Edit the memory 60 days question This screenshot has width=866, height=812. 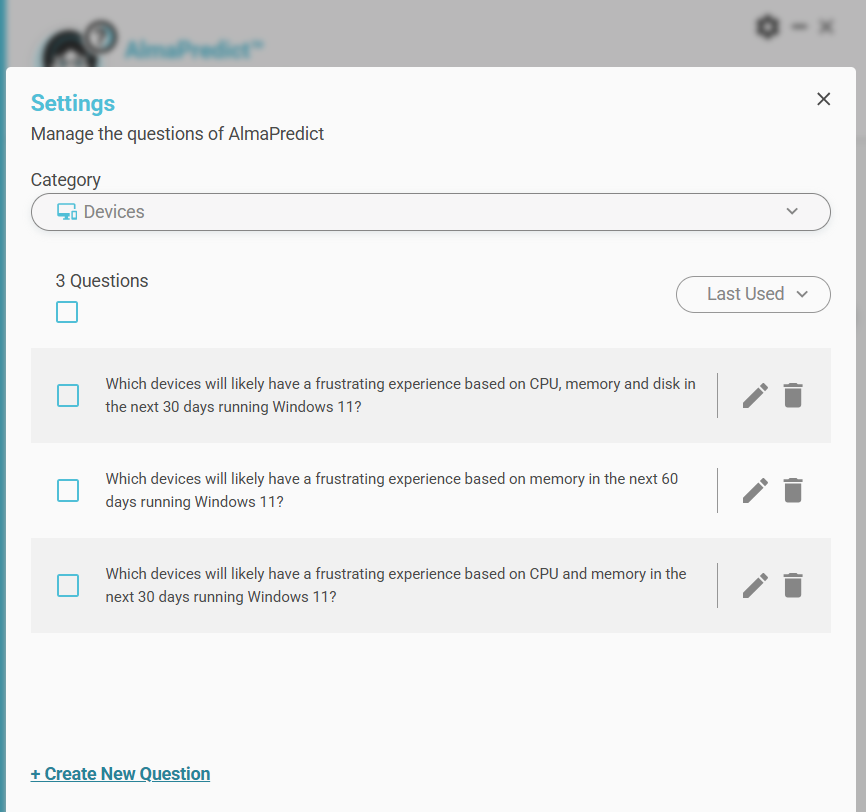(x=755, y=491)
